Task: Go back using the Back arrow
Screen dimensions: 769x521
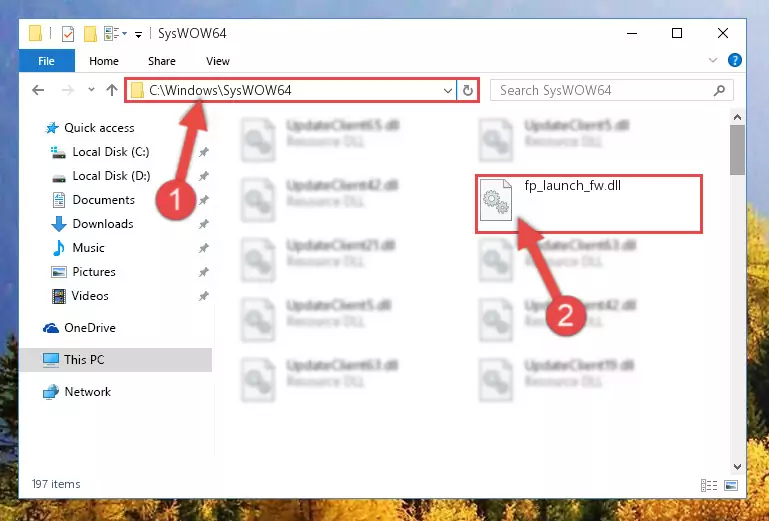Action: [x=38, y=90]
